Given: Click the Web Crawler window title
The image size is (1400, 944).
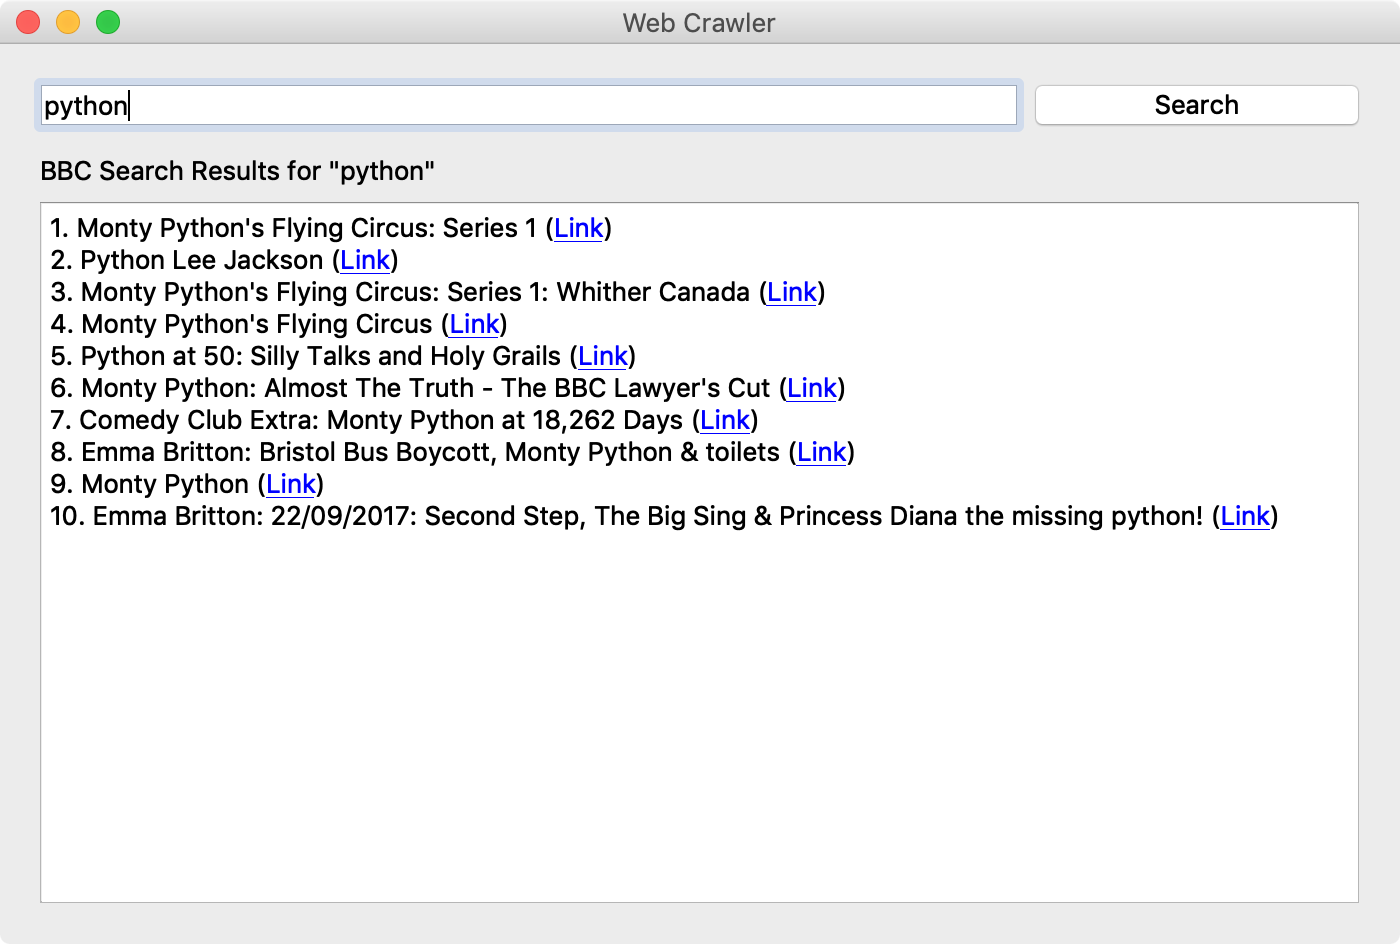Looking at the screenshot, I should [x=699, y=23].
